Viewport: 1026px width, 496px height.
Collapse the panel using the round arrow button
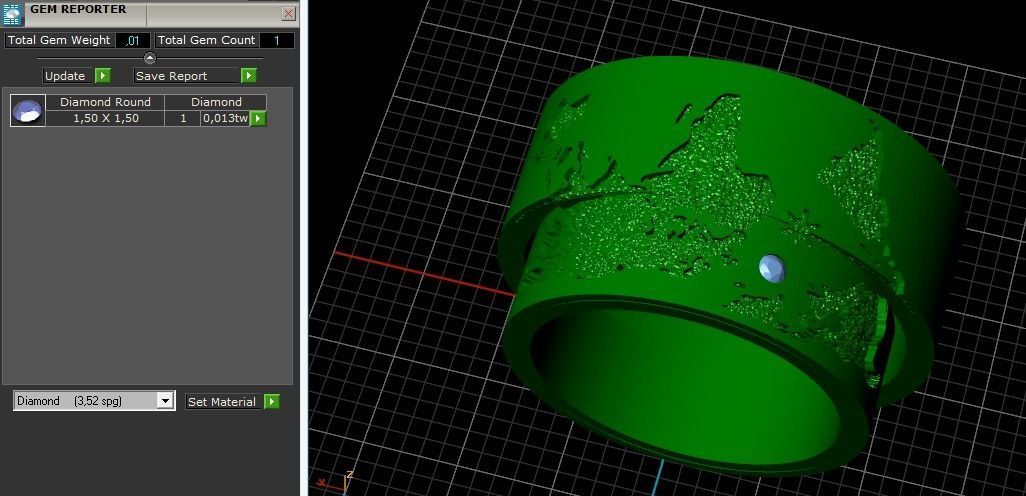(150, 58)
